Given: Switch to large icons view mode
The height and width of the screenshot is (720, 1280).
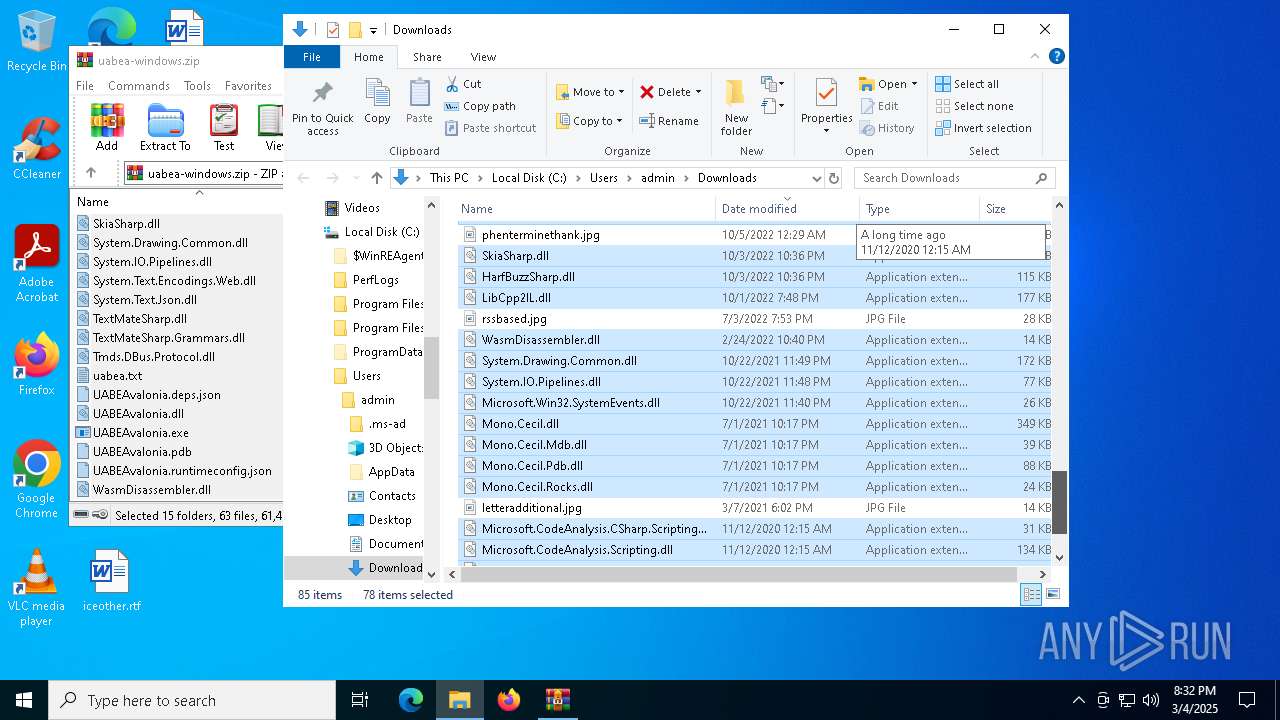Looking at the screenshot, I should coord(1052,595).
